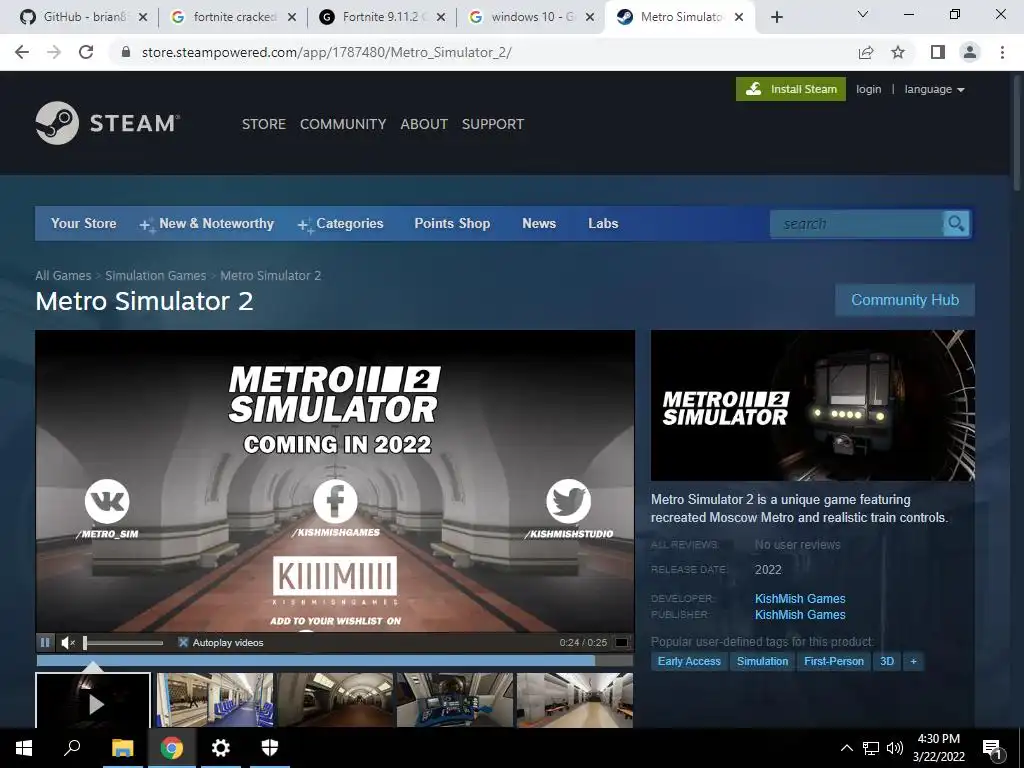Click the login link
The width and height of the screenshot is (1024, 768).
(x=869, y=89)
